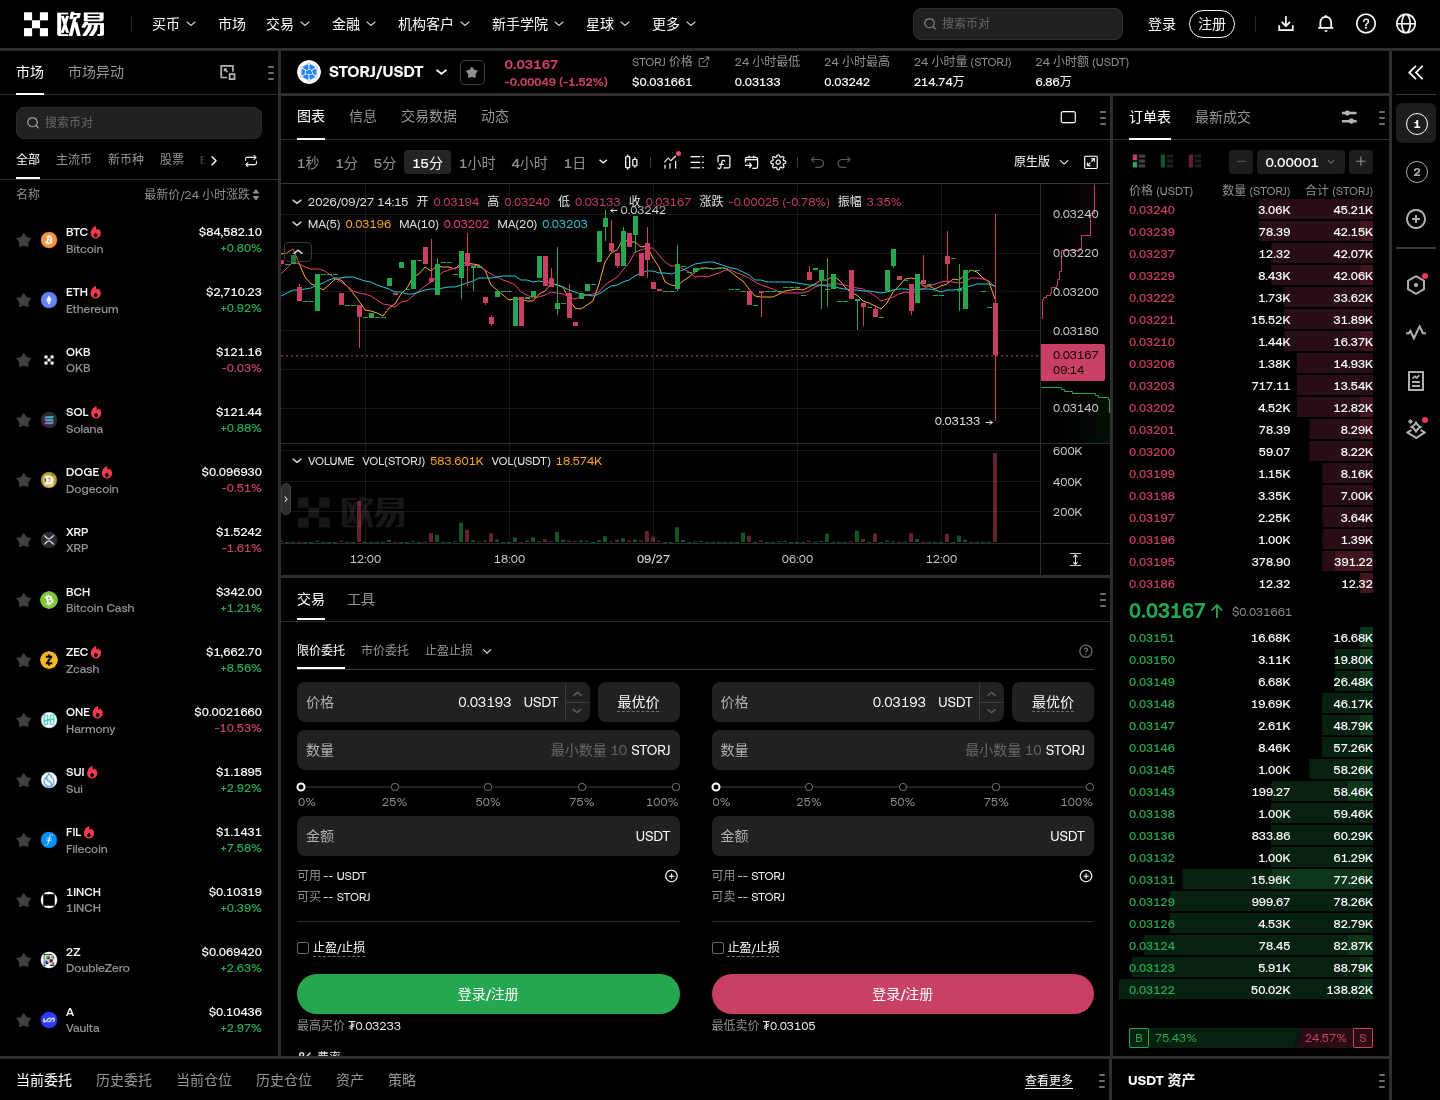Expand the STORJ/USDT pair selector
This screenshot has width=1440, height=1100.
(x=441, y=72)
